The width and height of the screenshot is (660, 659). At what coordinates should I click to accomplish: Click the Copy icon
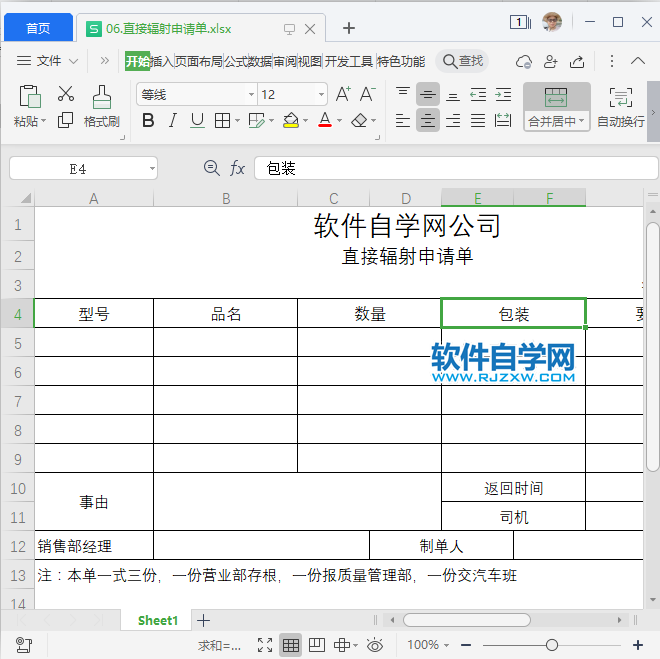[x=65, y=120]
